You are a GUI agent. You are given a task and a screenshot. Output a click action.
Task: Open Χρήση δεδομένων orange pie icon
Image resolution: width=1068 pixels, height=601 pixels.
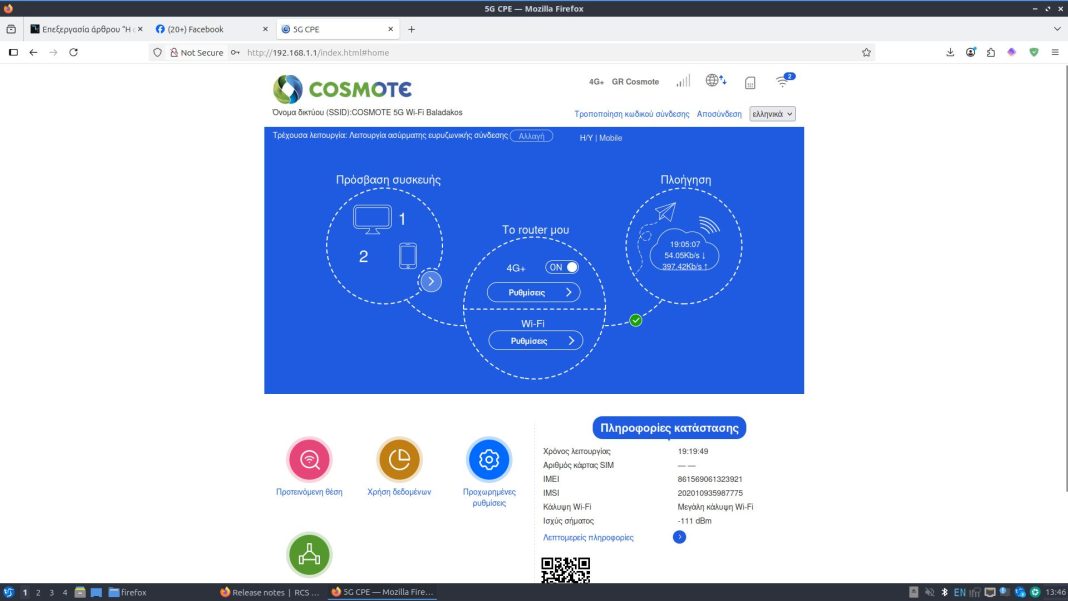click(399, 460)
